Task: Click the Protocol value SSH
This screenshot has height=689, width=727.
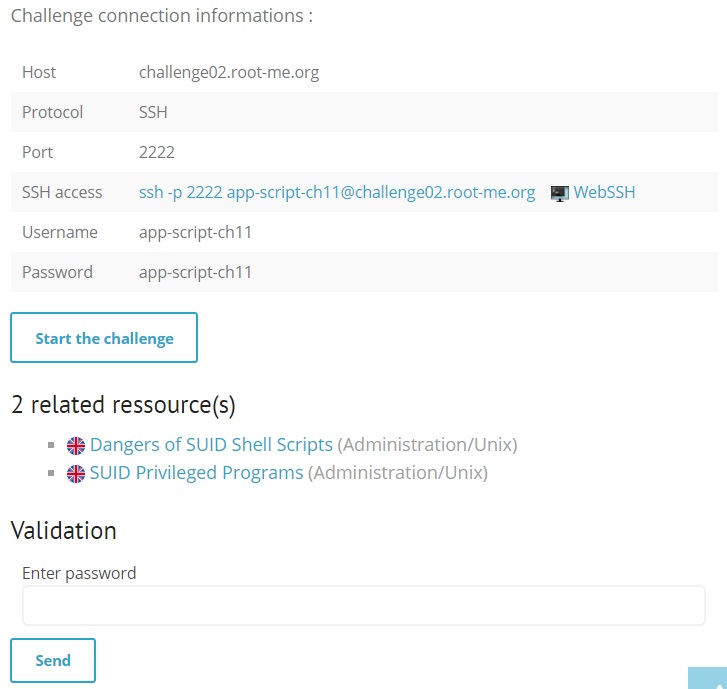Action: click(153, 112)
